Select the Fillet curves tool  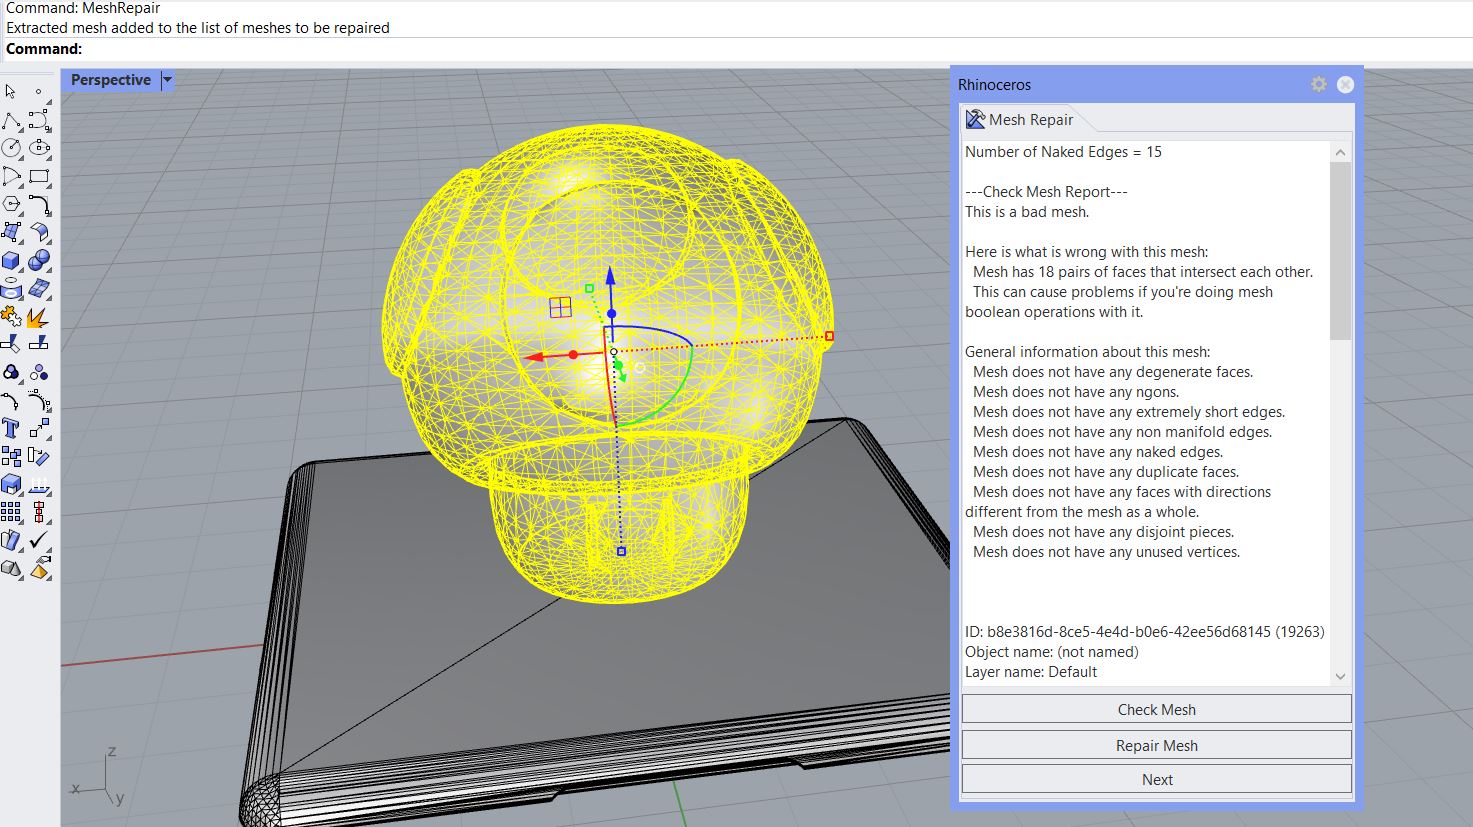coord(39,205)
